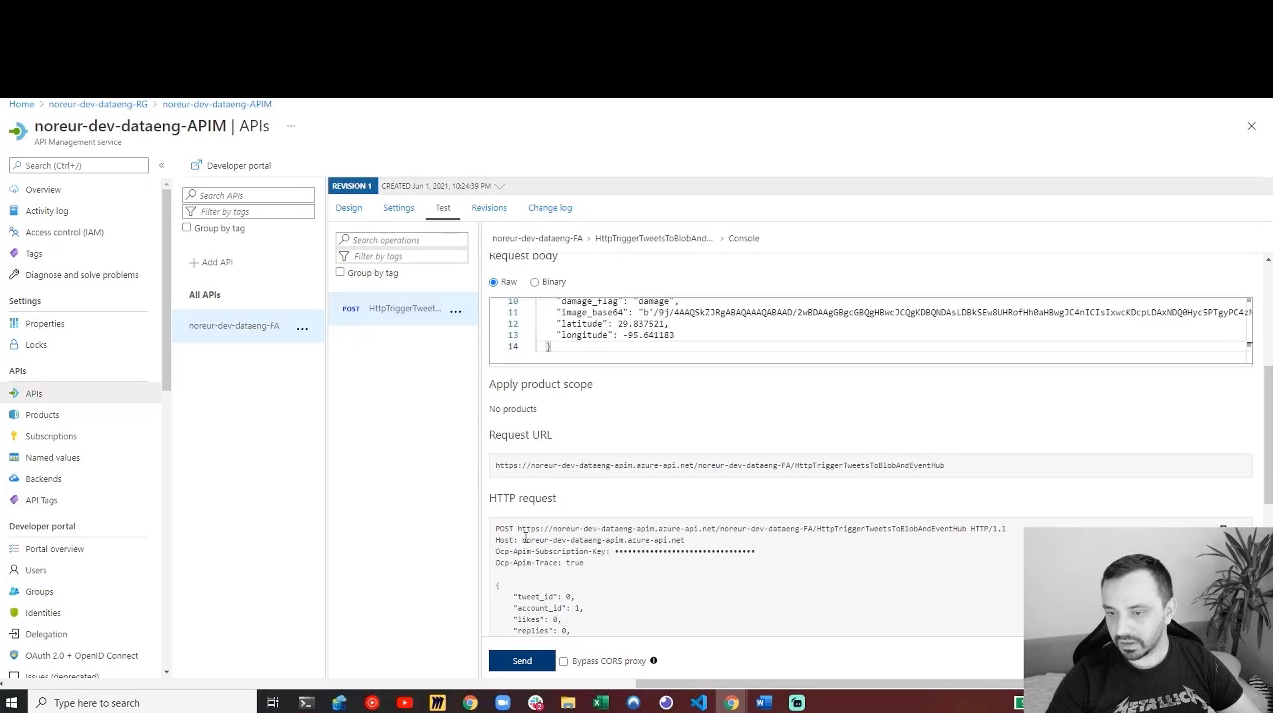This screenshot has width=1273, height=713.
Task: Click the sidebar menu scrollbar down arrow
Action: (x=167, y=672)
